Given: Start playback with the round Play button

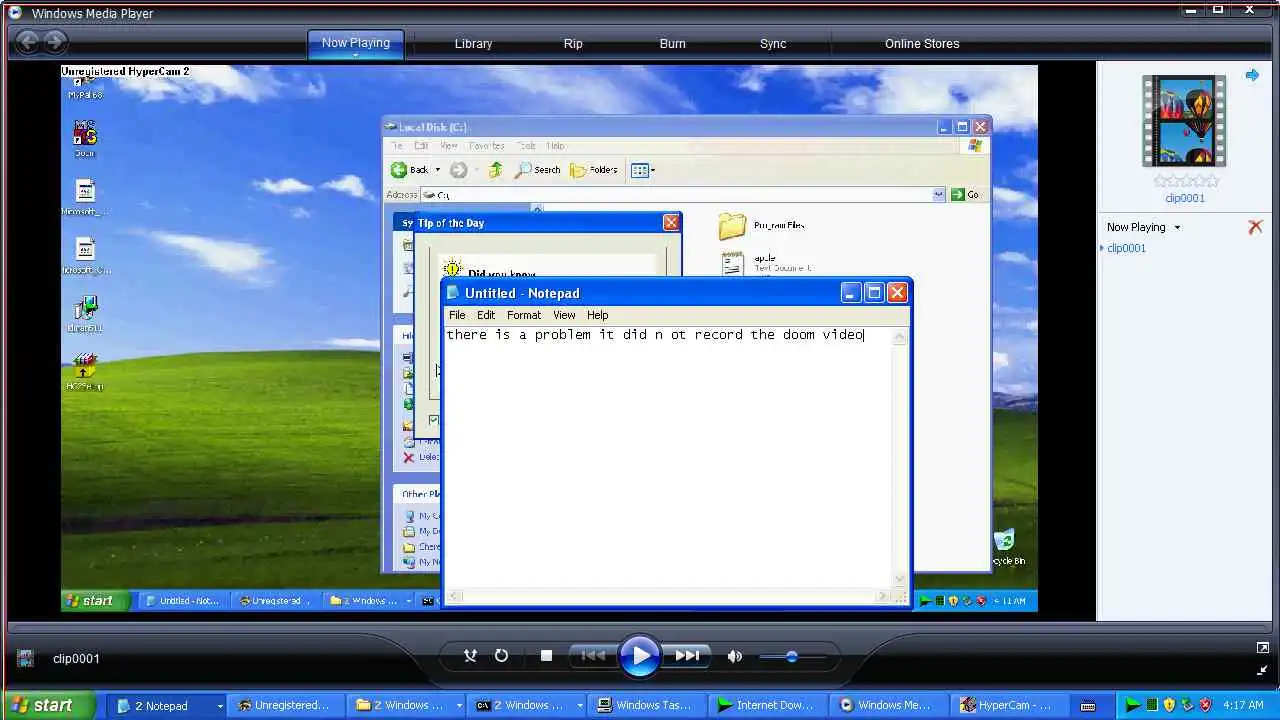Looking at the screenshot, I should coord(639,656).
